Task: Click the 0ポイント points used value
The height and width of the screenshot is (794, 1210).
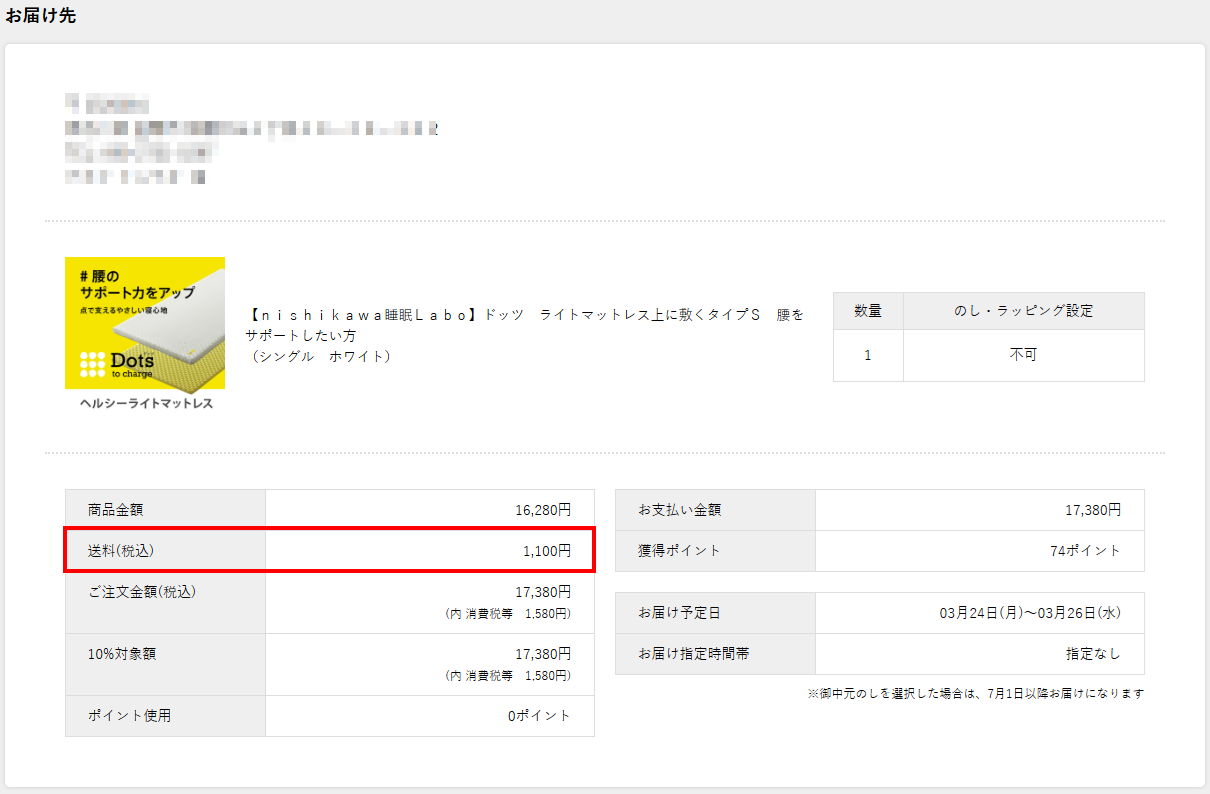Action: (x=539, y=716)
